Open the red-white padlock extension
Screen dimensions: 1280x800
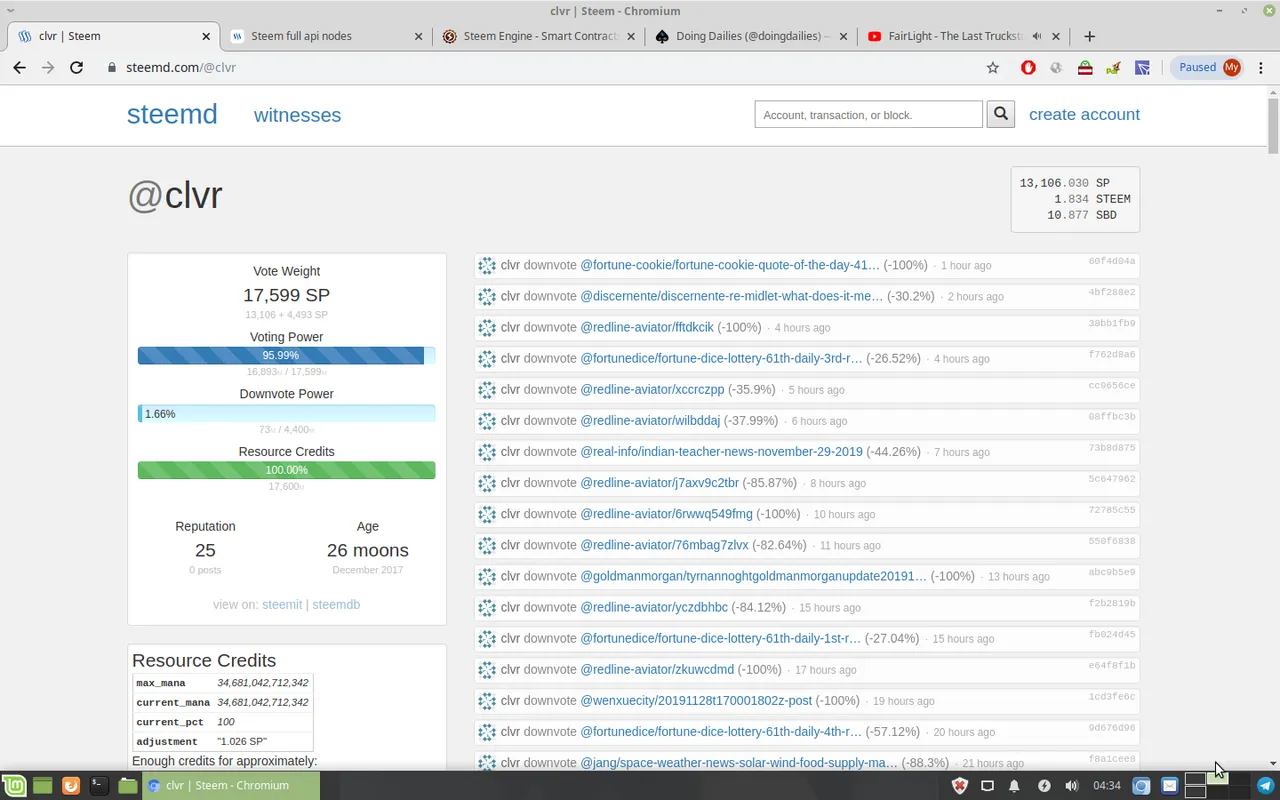(1085, 67)
